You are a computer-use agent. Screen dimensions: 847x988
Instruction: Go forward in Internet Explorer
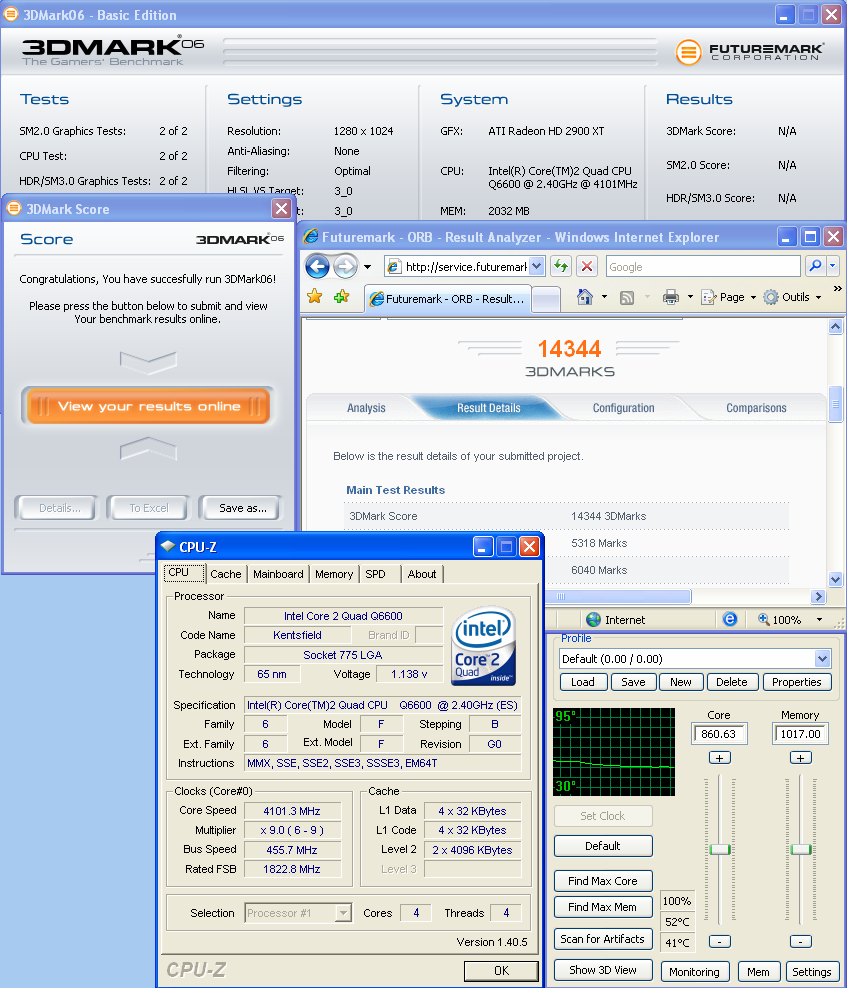345,267
